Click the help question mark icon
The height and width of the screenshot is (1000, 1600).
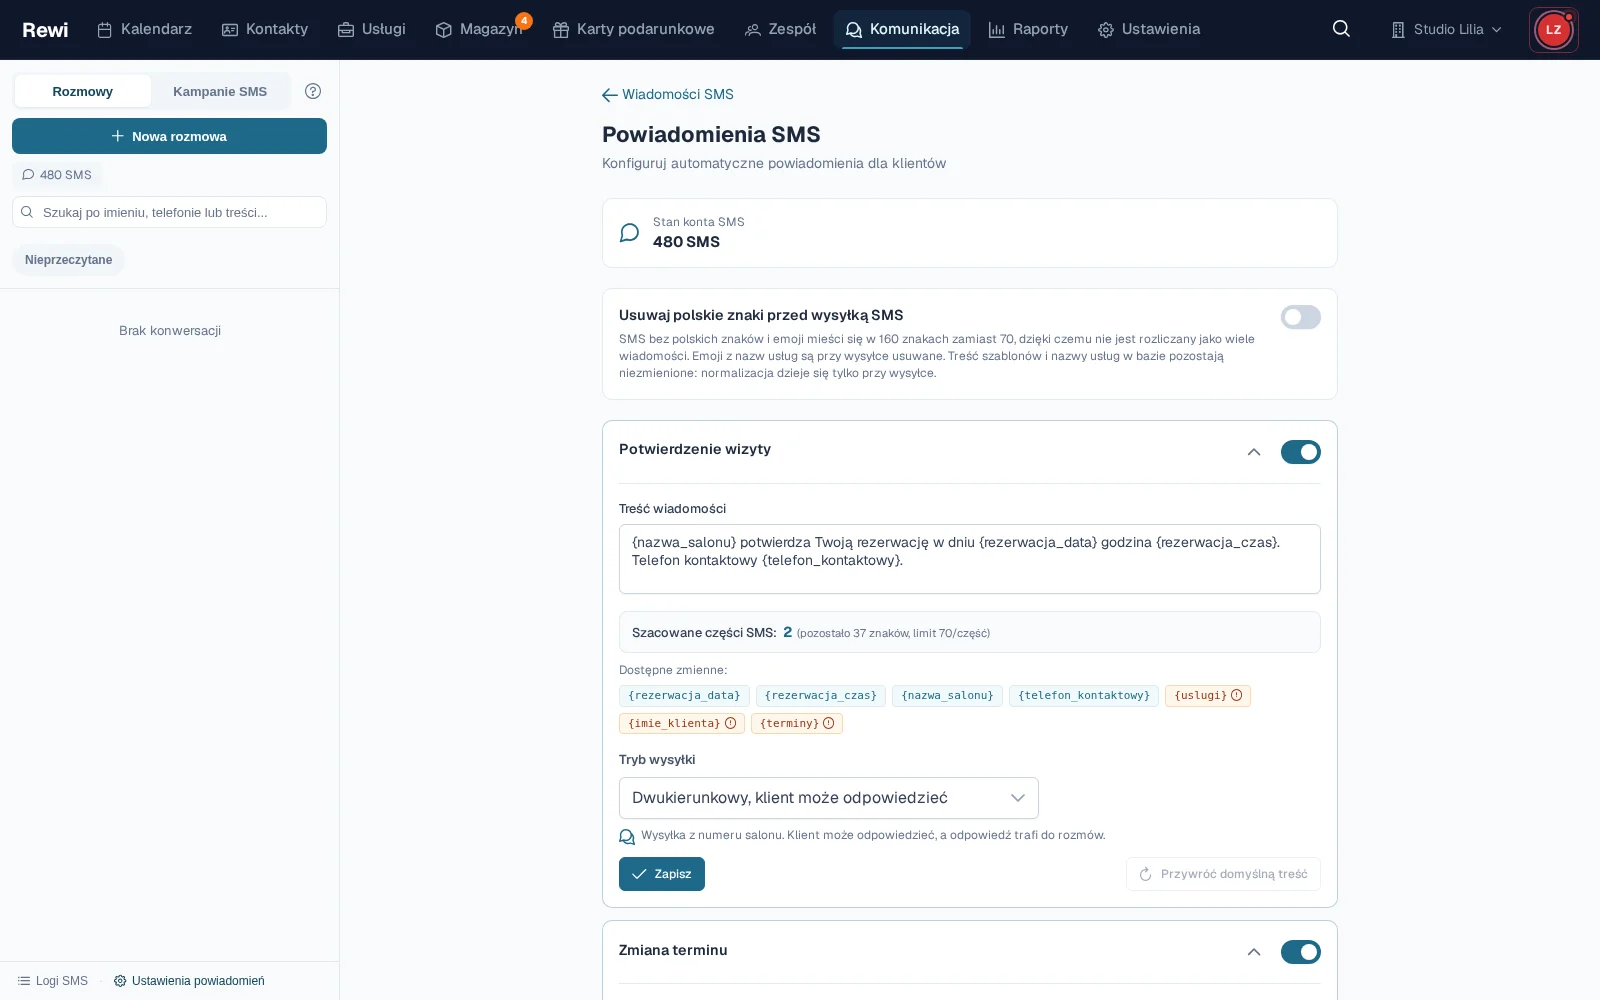(313, 91)
